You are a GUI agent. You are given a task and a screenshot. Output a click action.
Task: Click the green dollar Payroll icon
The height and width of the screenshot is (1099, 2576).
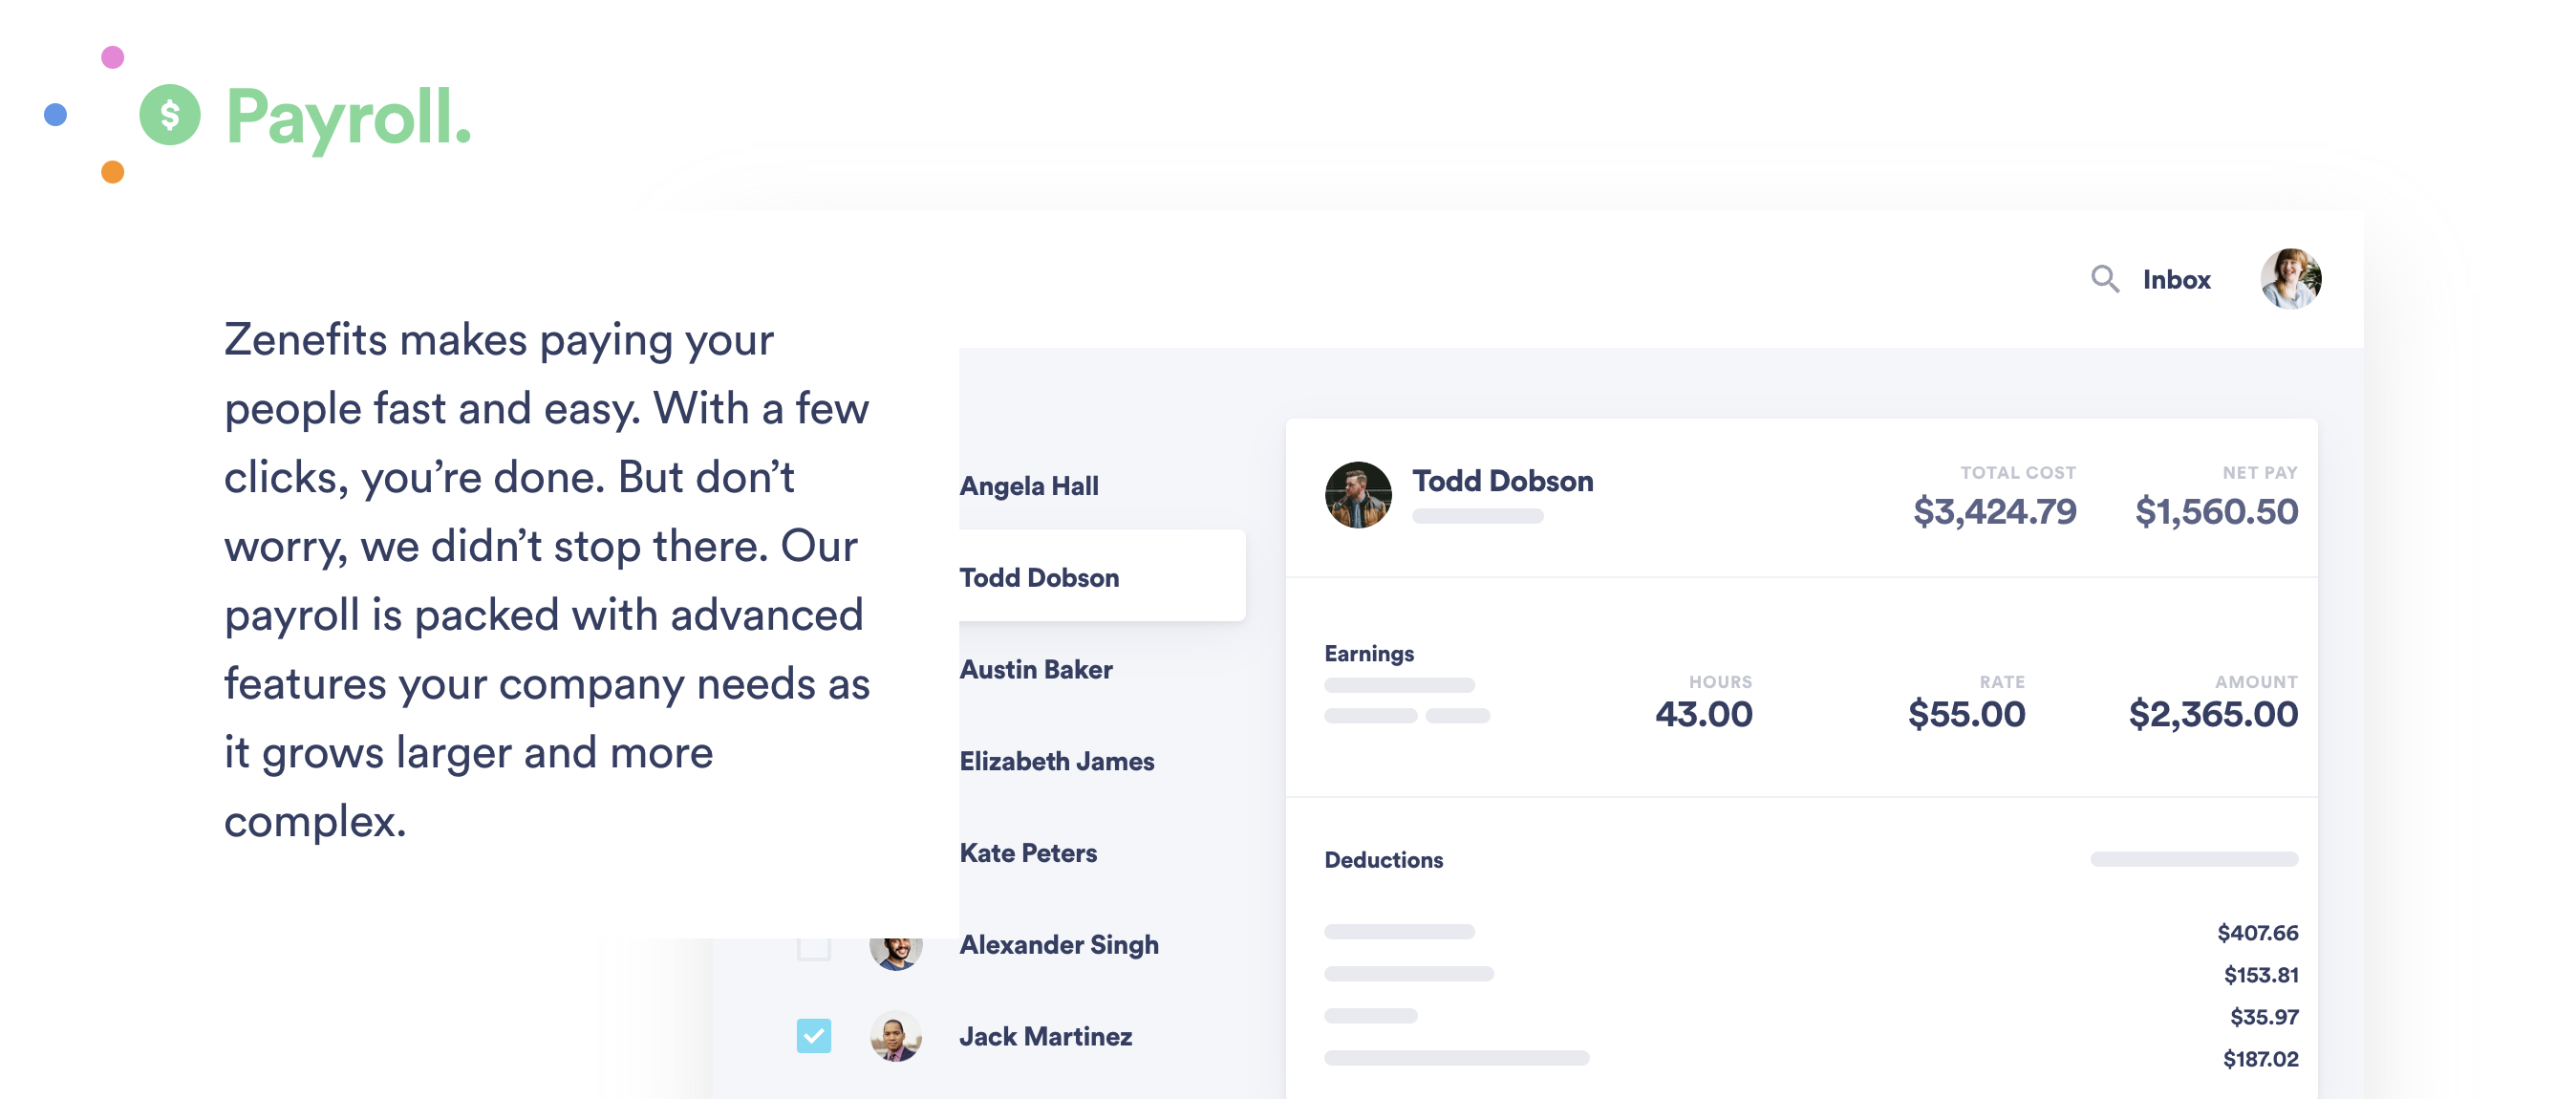[x=169, y=115]
